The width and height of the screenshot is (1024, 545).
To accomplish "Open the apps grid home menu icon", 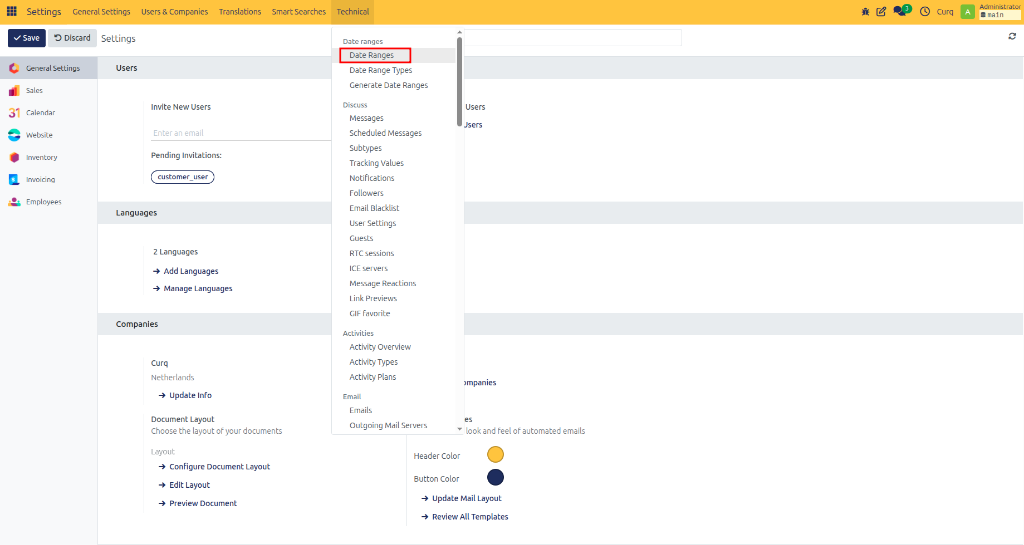I will pyautogui.click(x=12, y=11).
